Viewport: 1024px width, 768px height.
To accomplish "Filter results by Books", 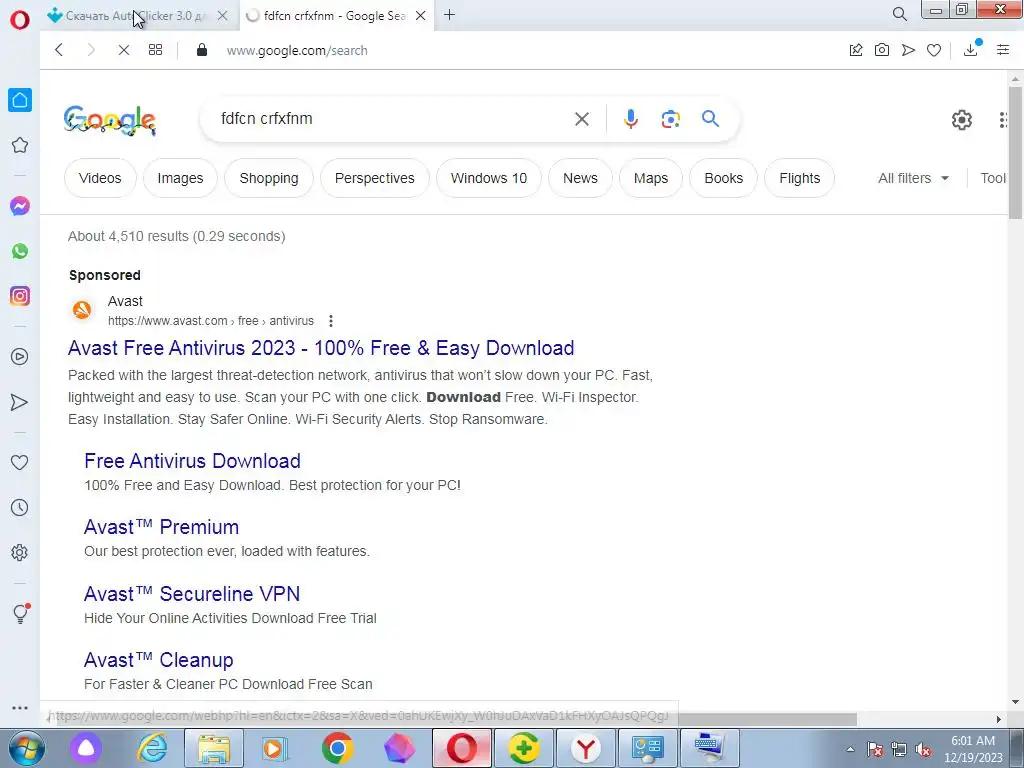I will click(724, 178).
